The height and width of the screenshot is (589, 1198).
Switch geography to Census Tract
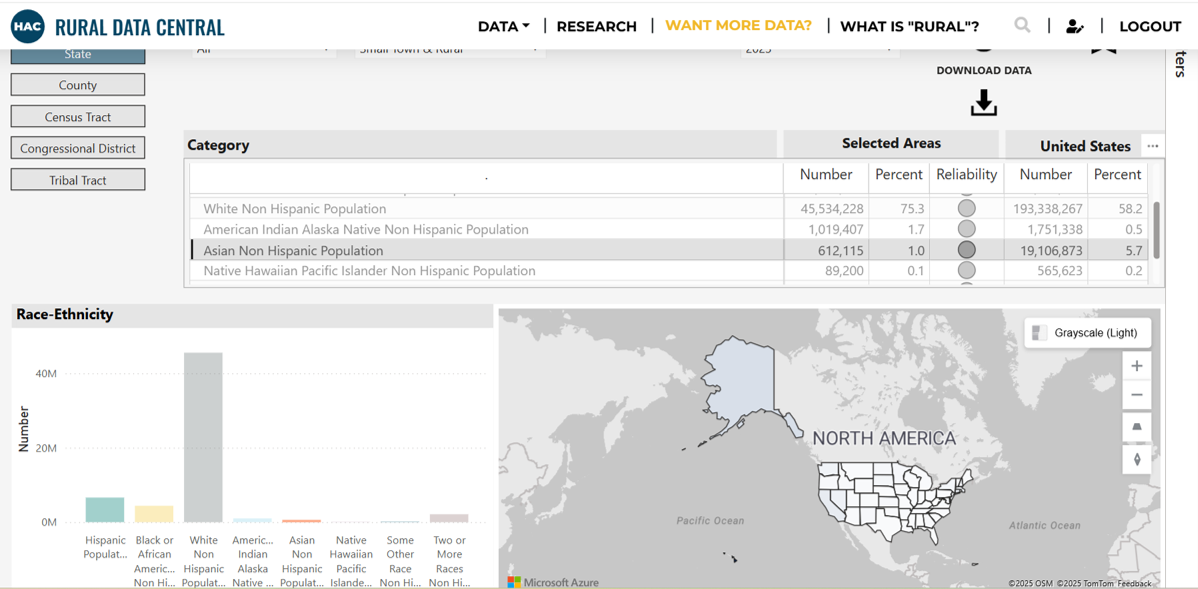pyautogui.click(x=78, y=117)
